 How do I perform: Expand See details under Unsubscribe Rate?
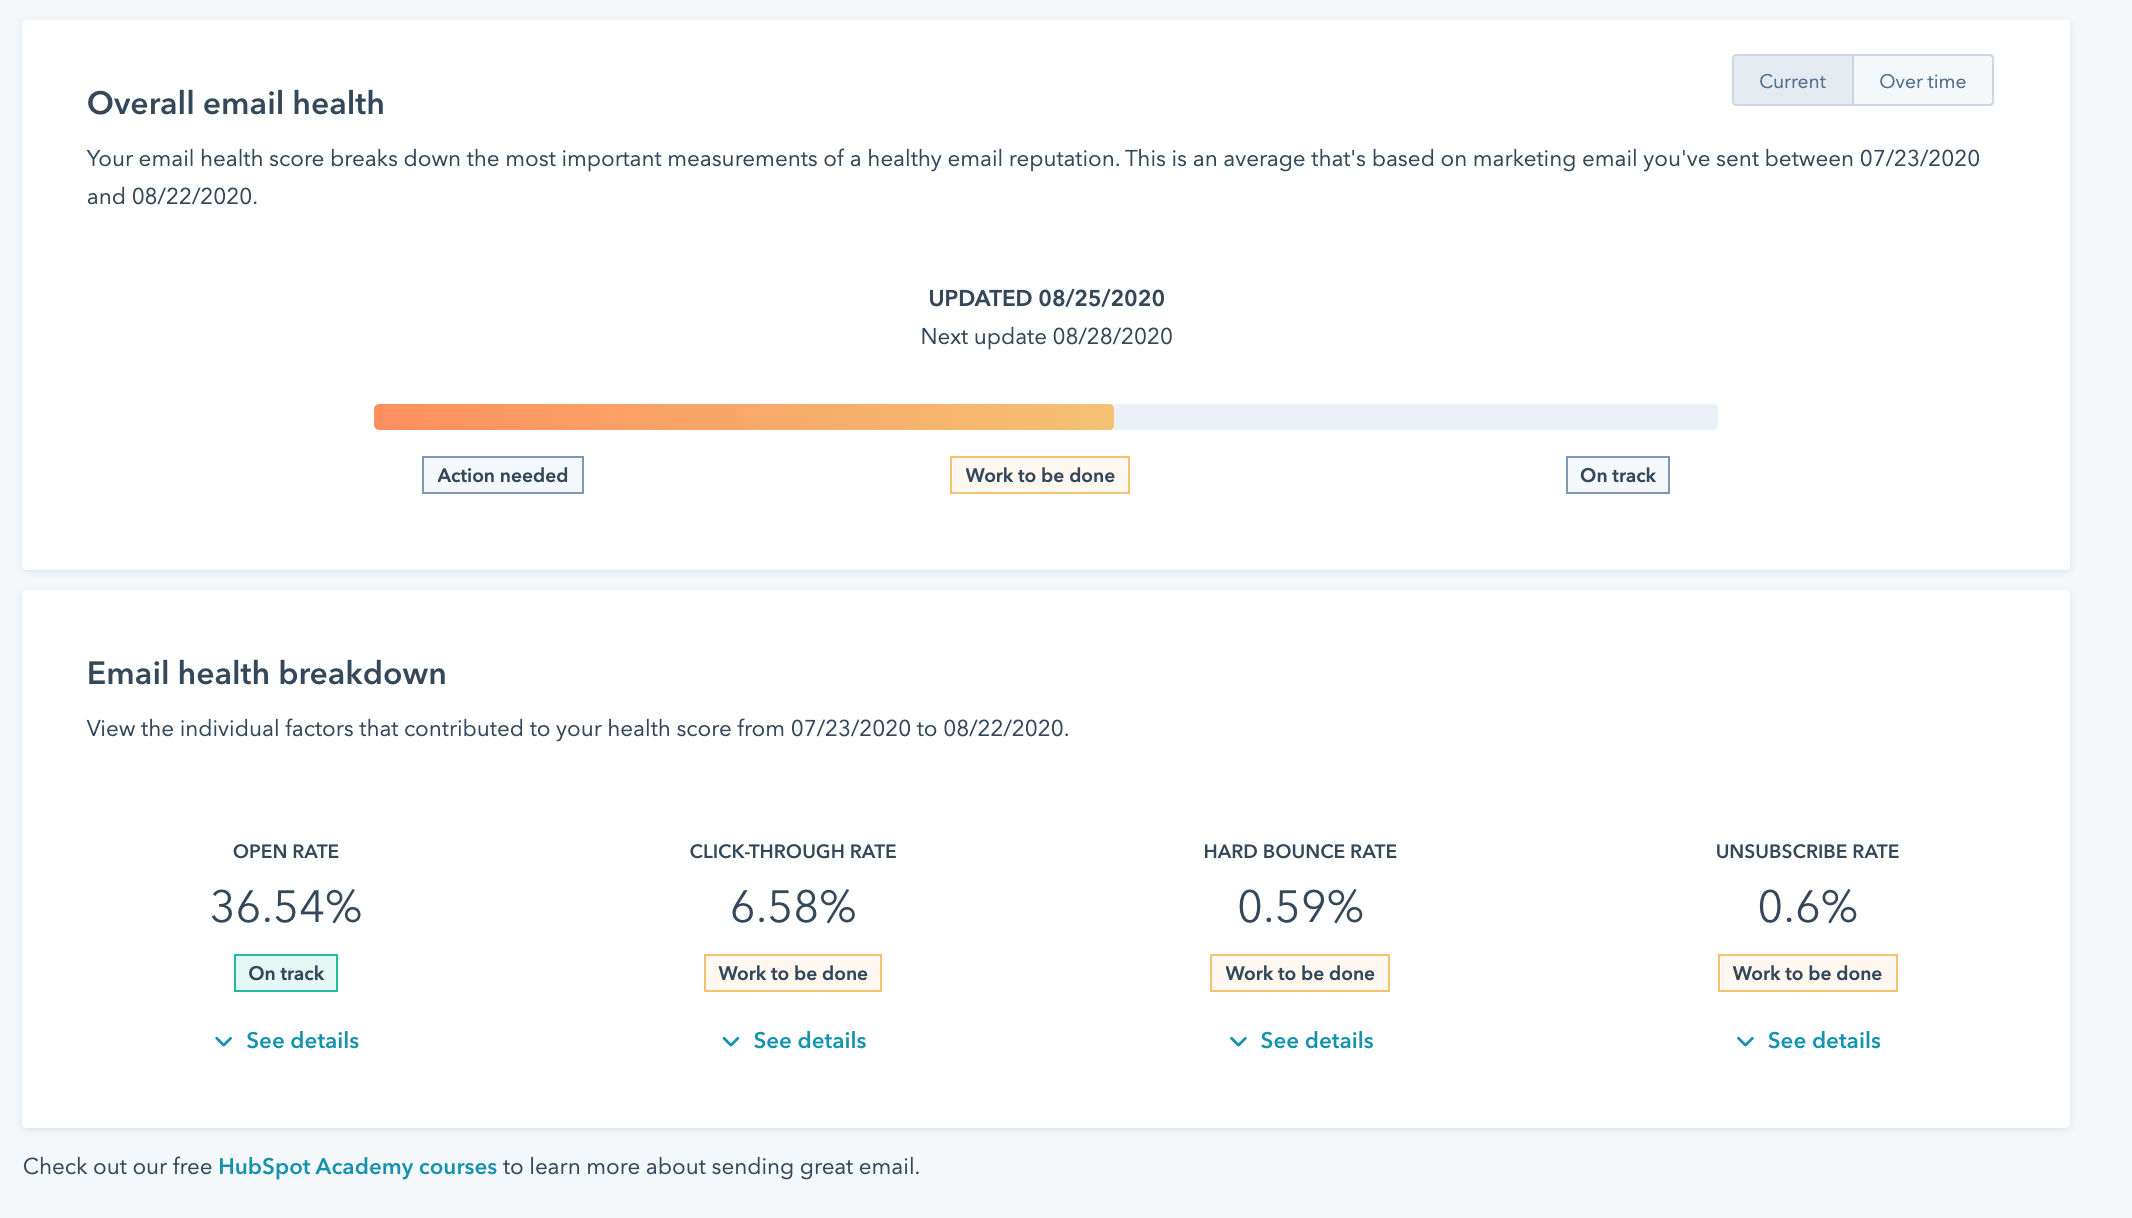click(x=1807, y=1041)
